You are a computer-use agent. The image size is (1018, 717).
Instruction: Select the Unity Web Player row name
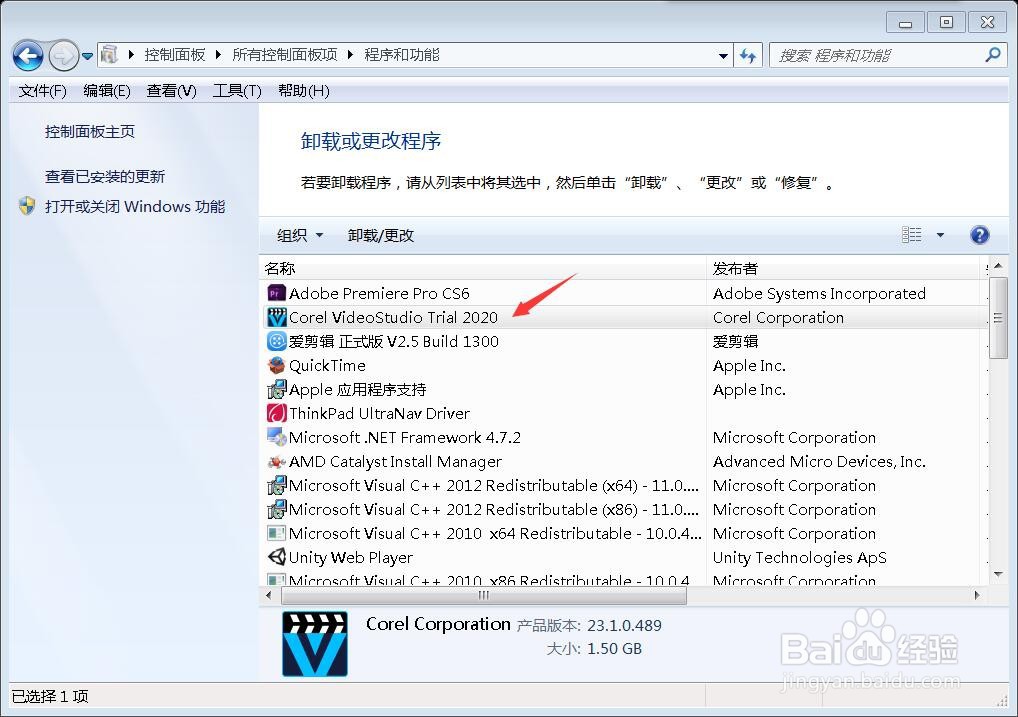click(351, 558)
